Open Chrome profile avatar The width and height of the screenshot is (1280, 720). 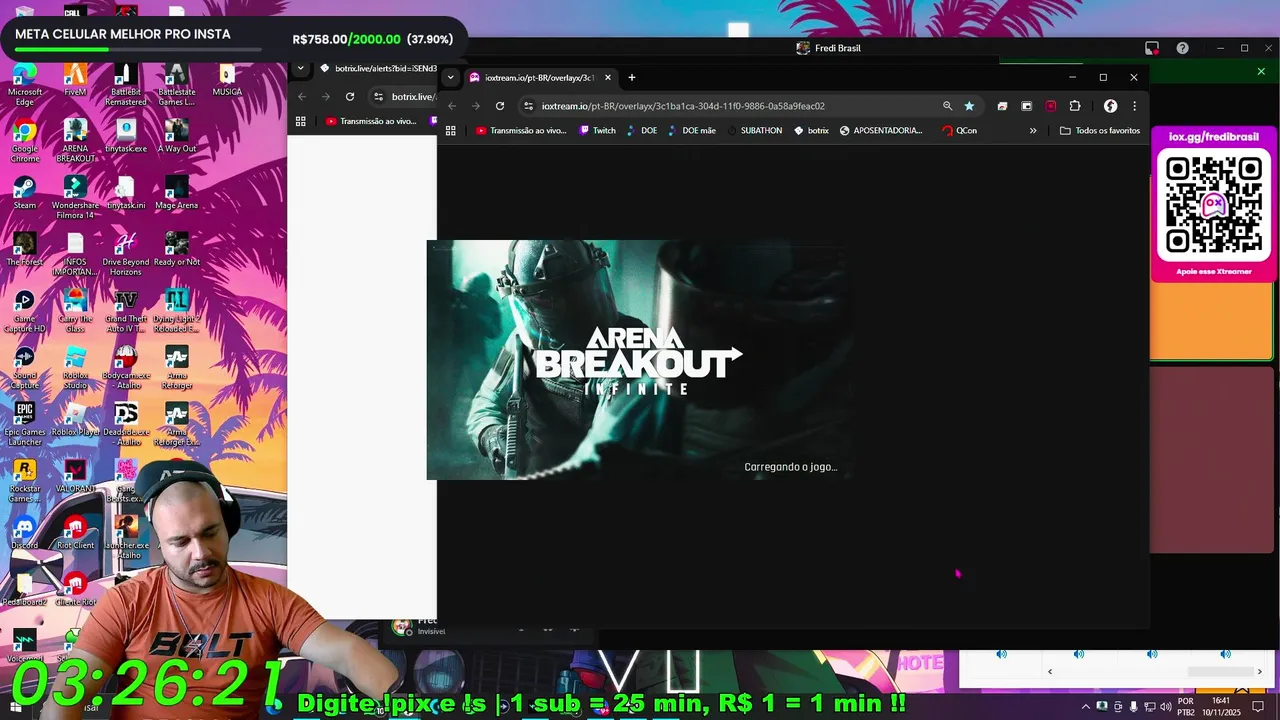coord(1110,106)
